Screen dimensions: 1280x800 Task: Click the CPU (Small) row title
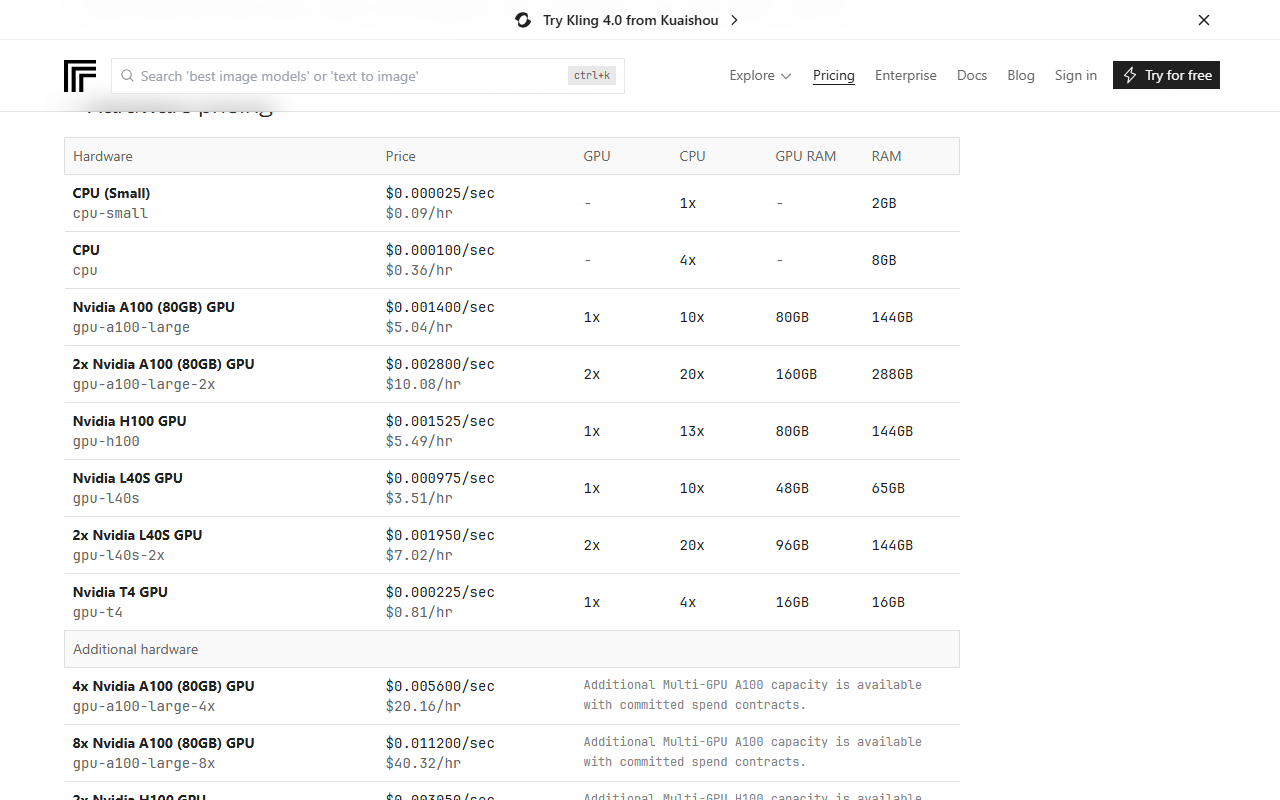[112, 193]
